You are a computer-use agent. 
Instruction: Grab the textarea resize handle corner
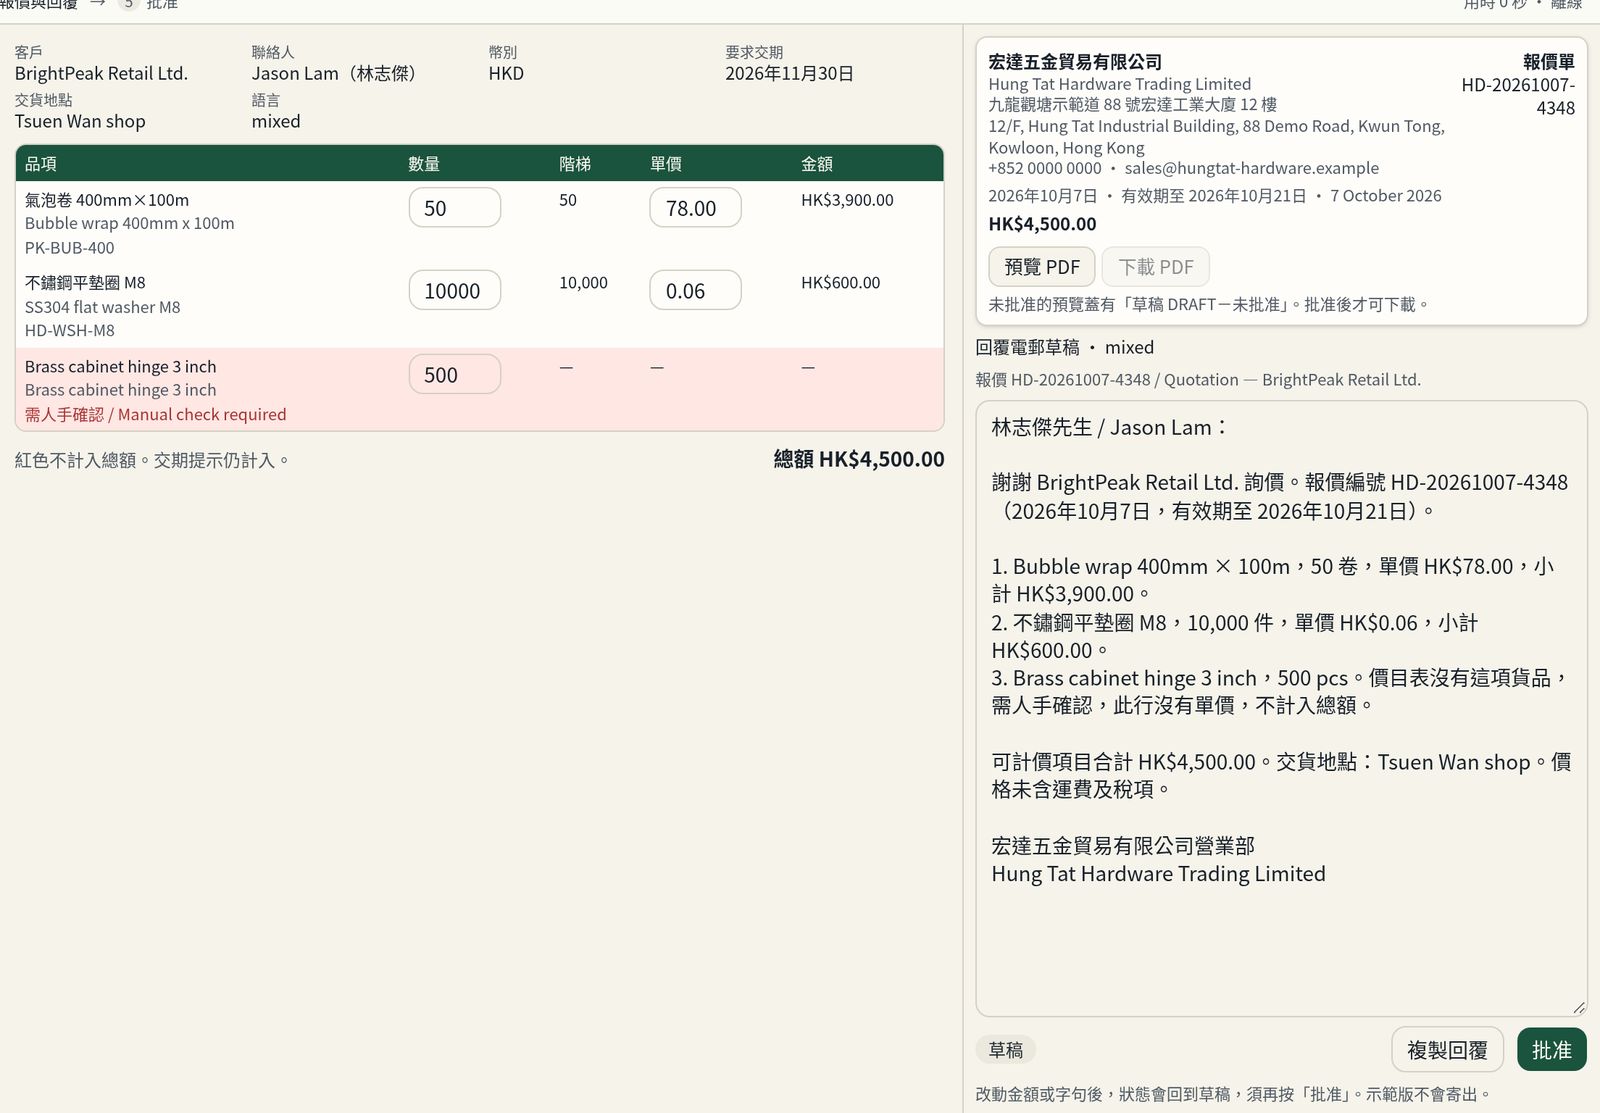tap(1579, 1008)
